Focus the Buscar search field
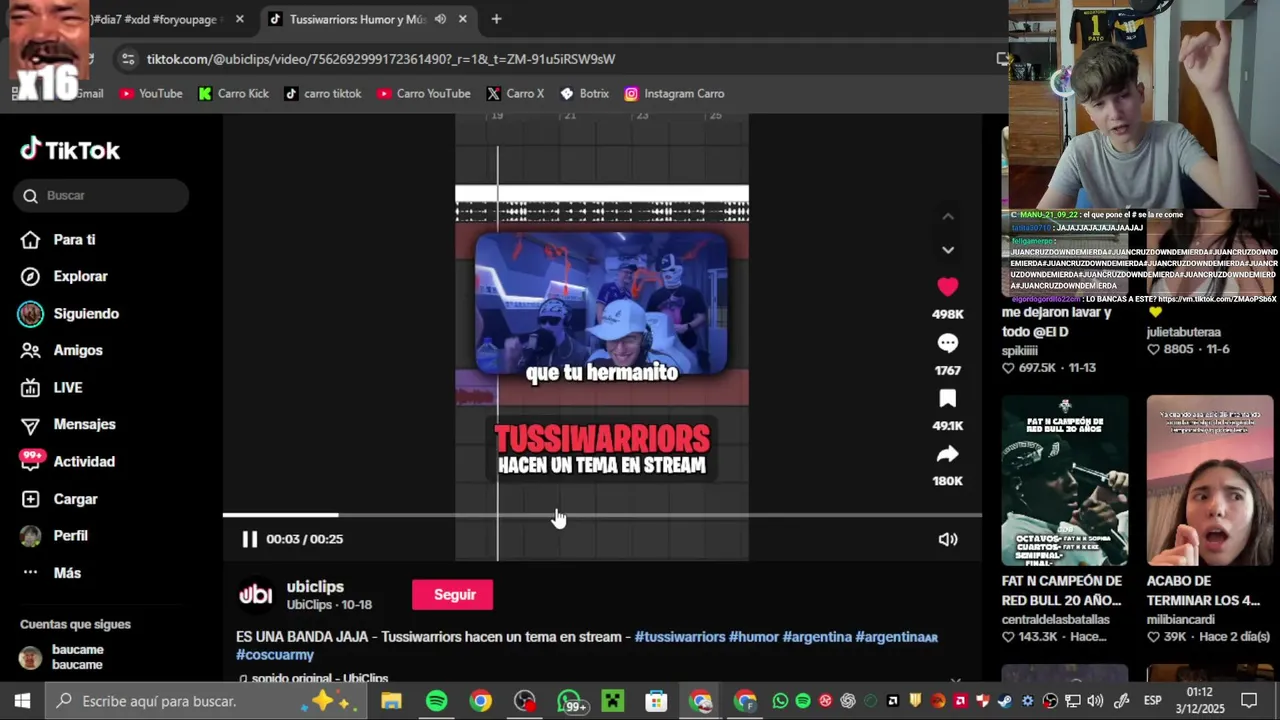 [x=101, y=195]
